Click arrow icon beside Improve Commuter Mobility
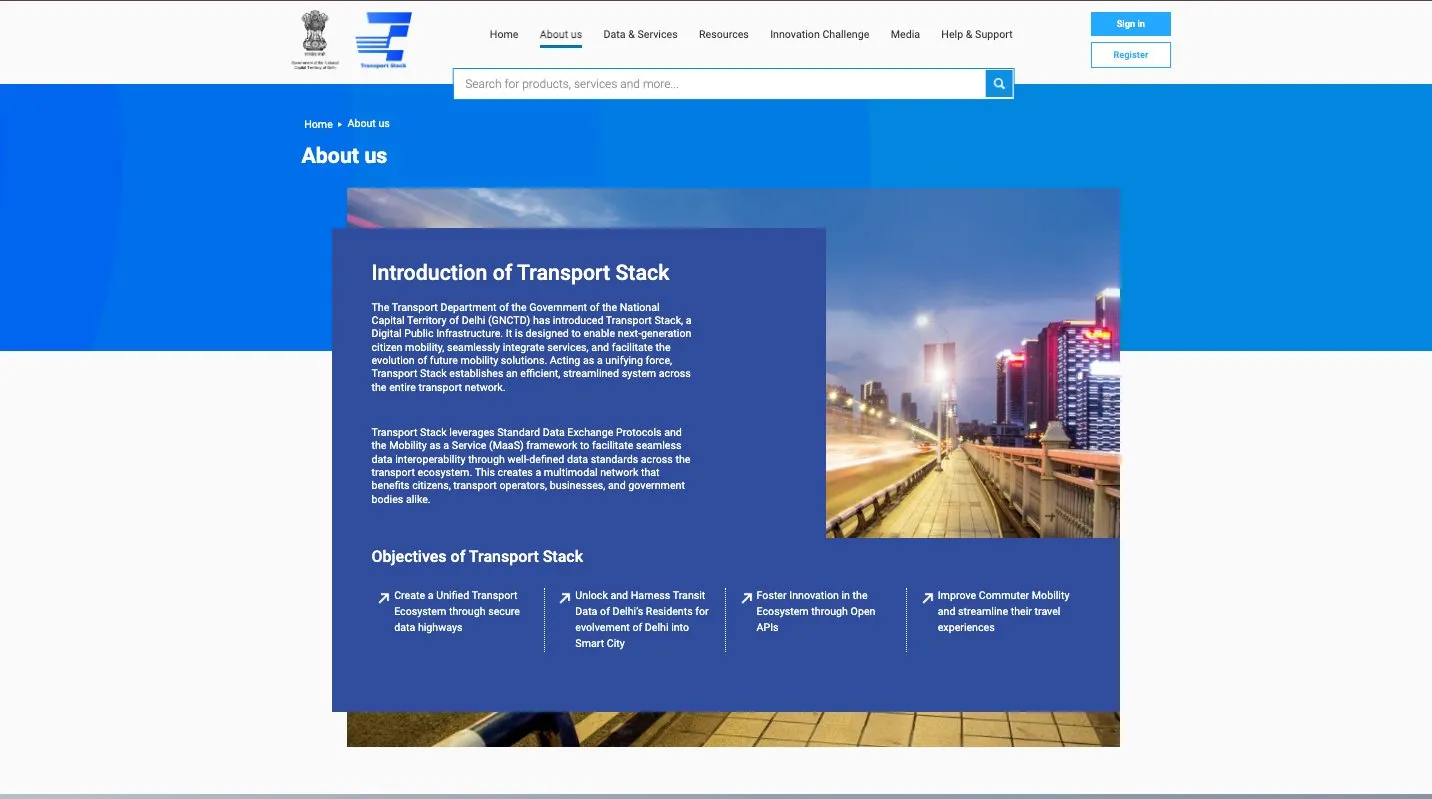The height and width of the screenshot is (799, 1432). [x=927, y=598]
